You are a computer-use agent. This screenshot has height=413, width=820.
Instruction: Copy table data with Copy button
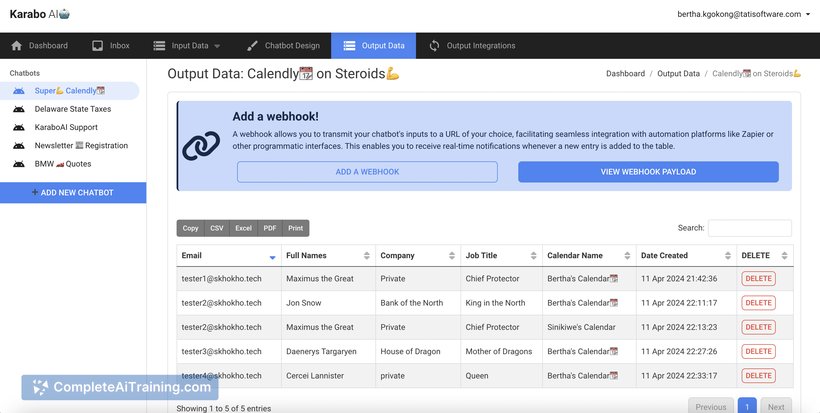click(x=190, y=228)
